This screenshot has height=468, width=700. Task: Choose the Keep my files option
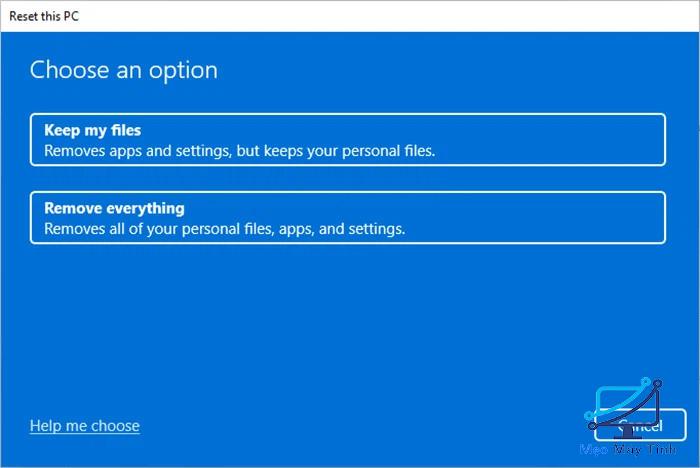[x=348, y=140]
